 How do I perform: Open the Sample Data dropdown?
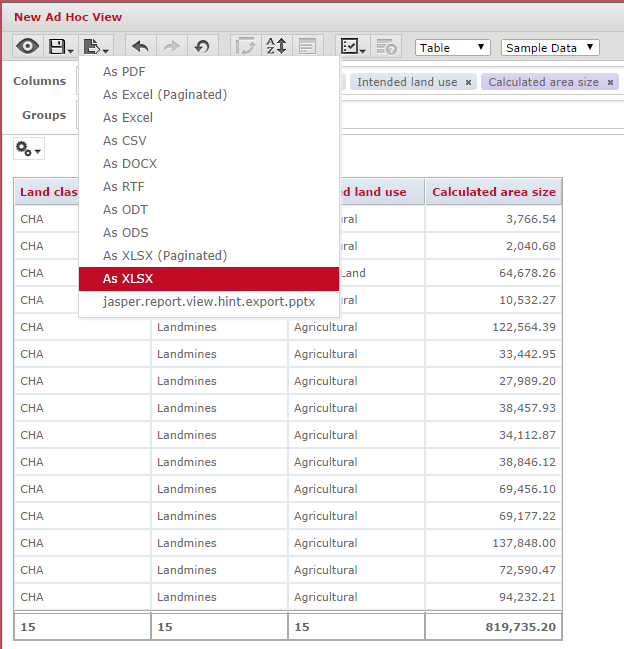(550, 48)
